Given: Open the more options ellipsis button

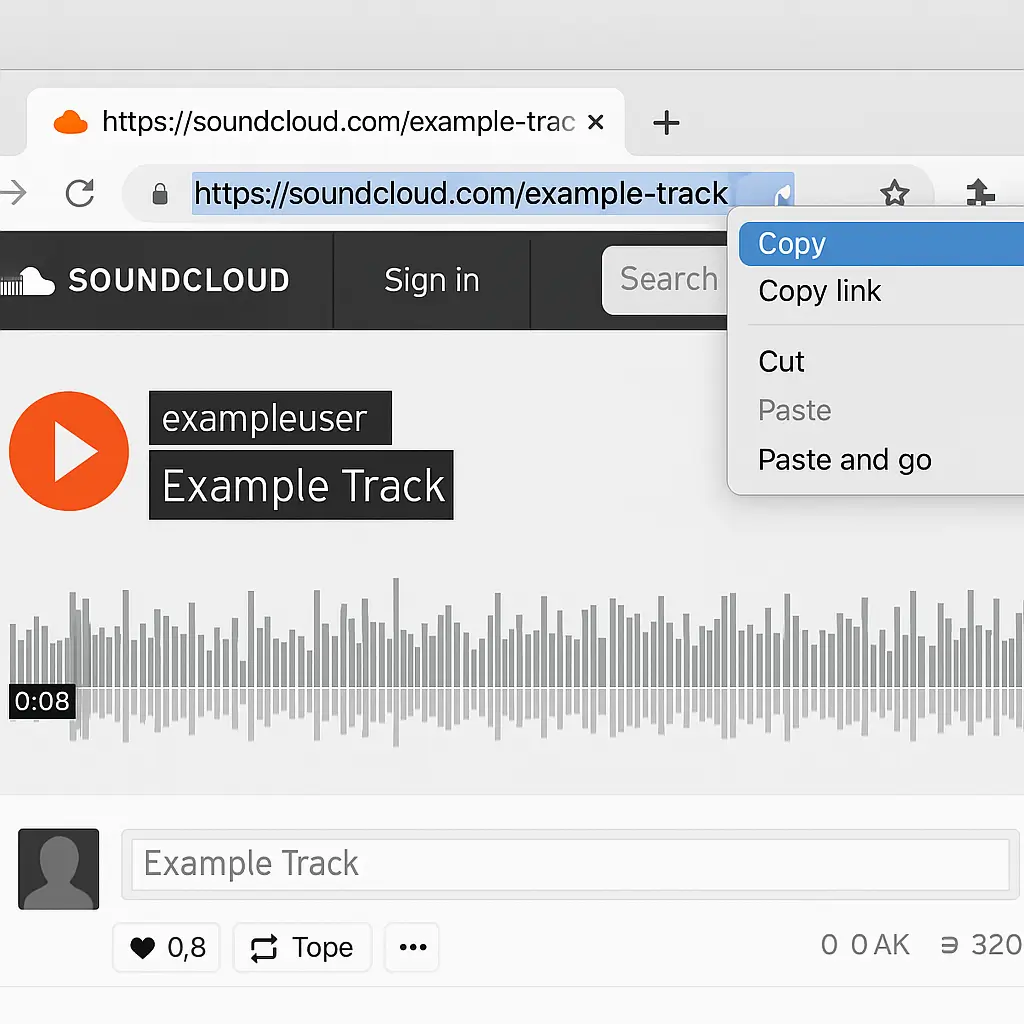Looking at the screenshot, I should pos(412,947).
